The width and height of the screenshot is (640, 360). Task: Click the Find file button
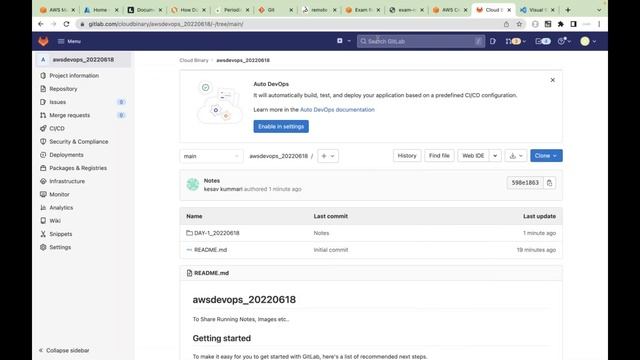tap(439, 156)
